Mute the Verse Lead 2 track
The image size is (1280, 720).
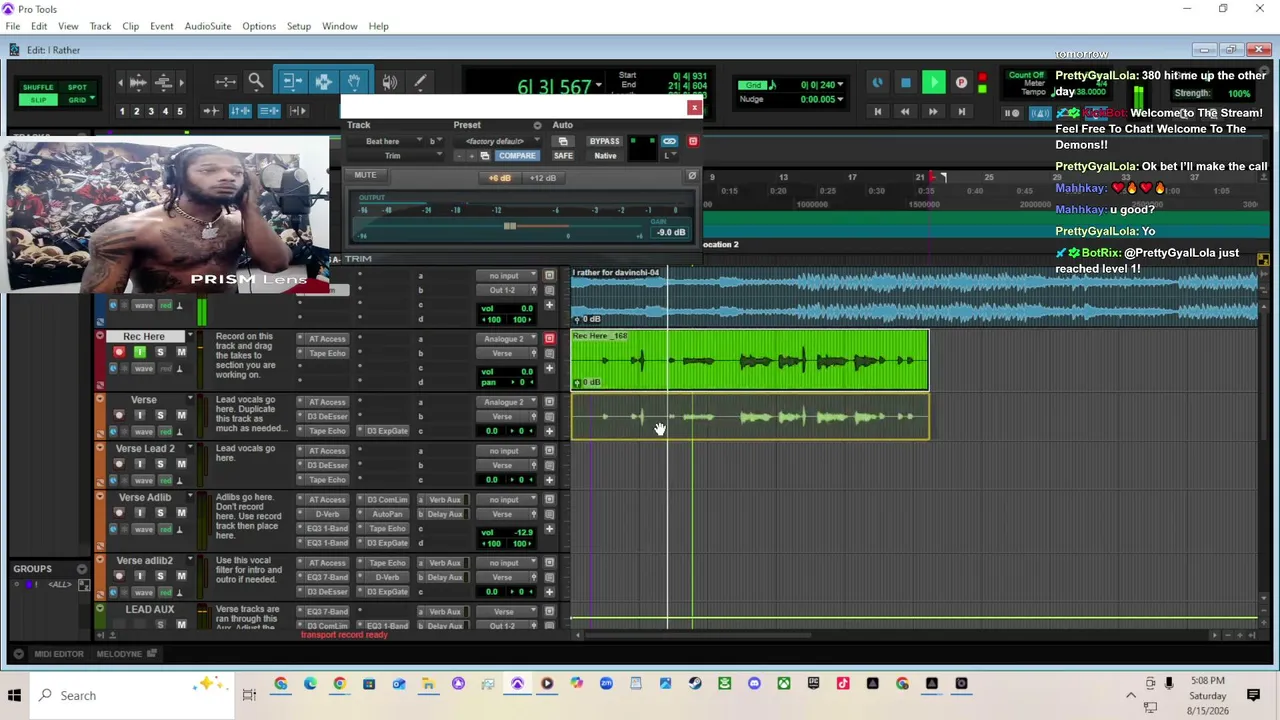click(x=181, y=464)
